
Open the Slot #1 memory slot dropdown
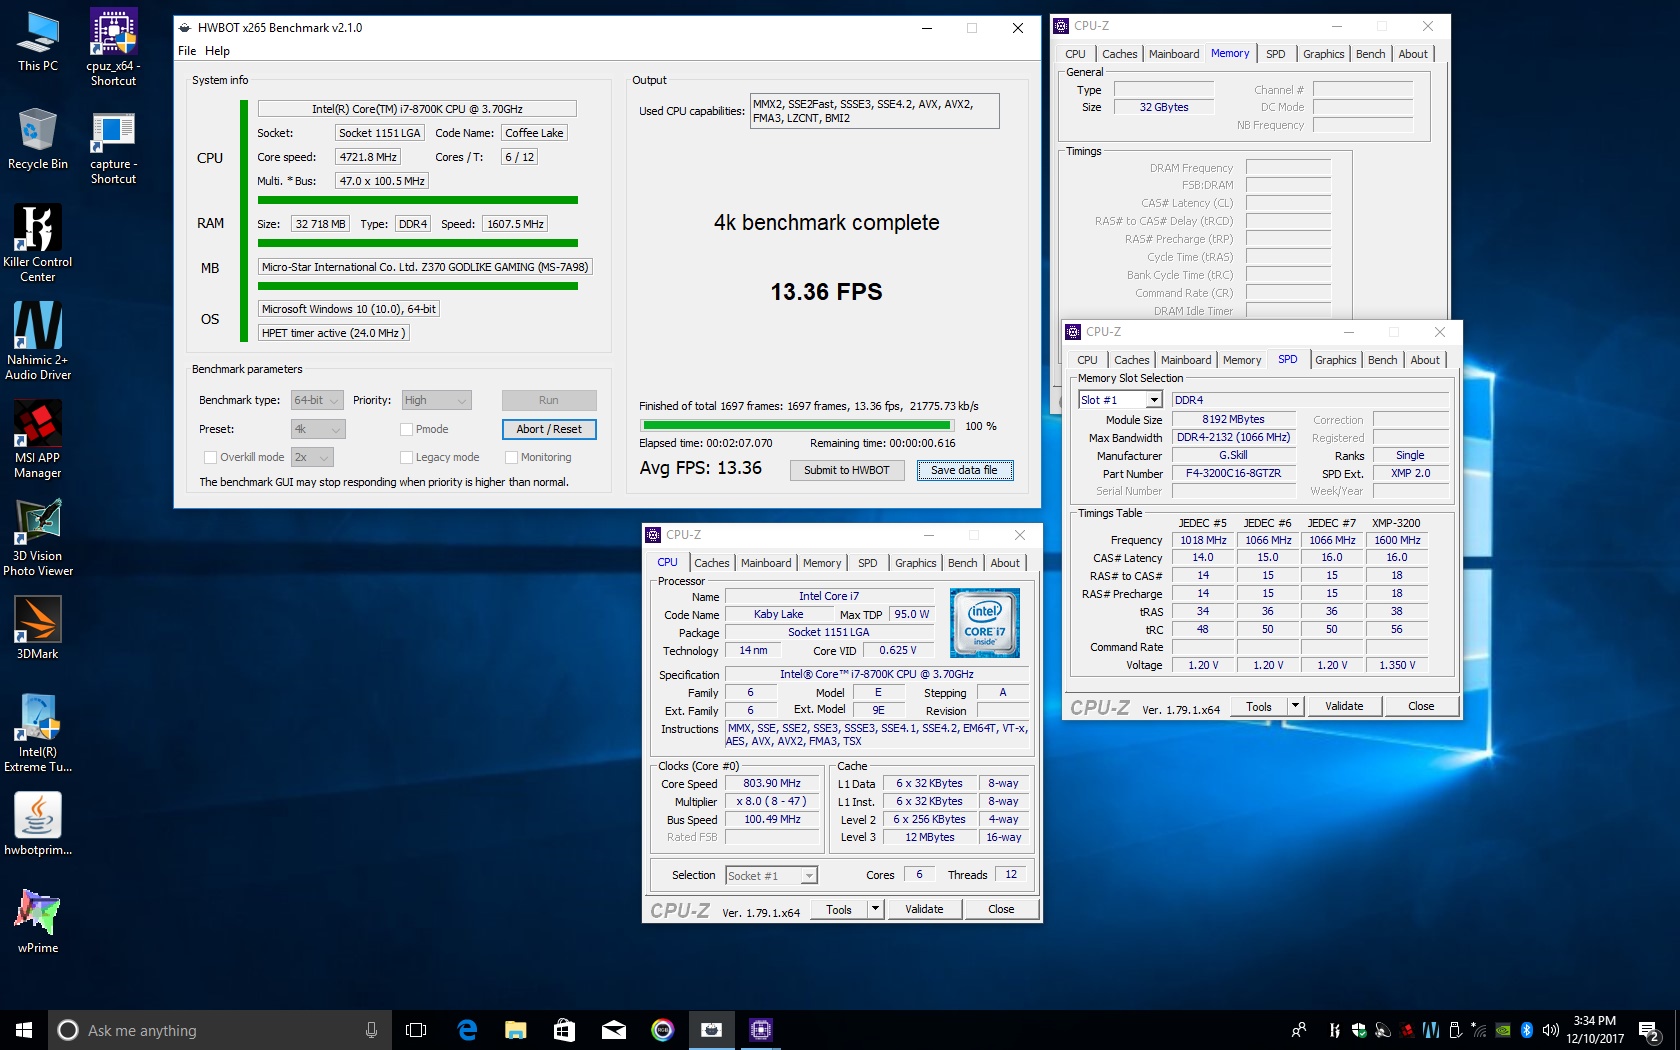point(1120,400)
